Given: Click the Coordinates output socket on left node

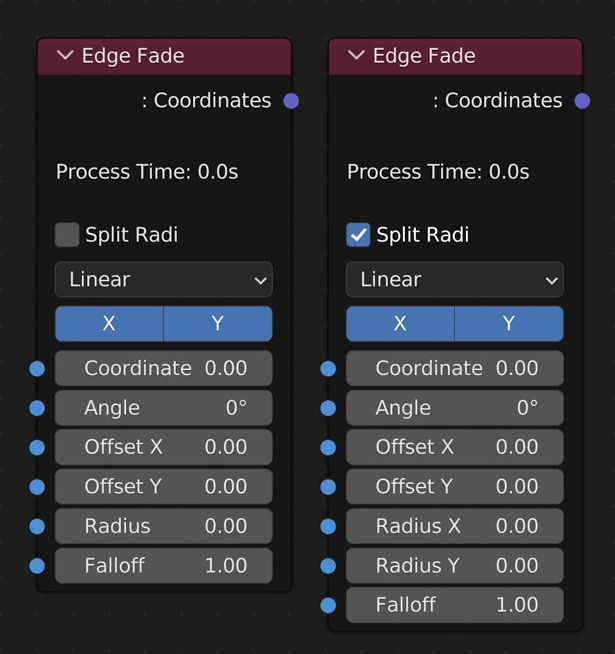Looking at the screenshot, I should [291, 101].
